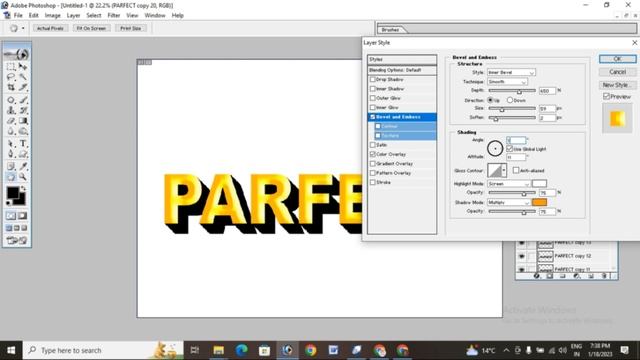Open the Filter menu
The width and height of the screenshot is (640, 360).
pos(114,16)
